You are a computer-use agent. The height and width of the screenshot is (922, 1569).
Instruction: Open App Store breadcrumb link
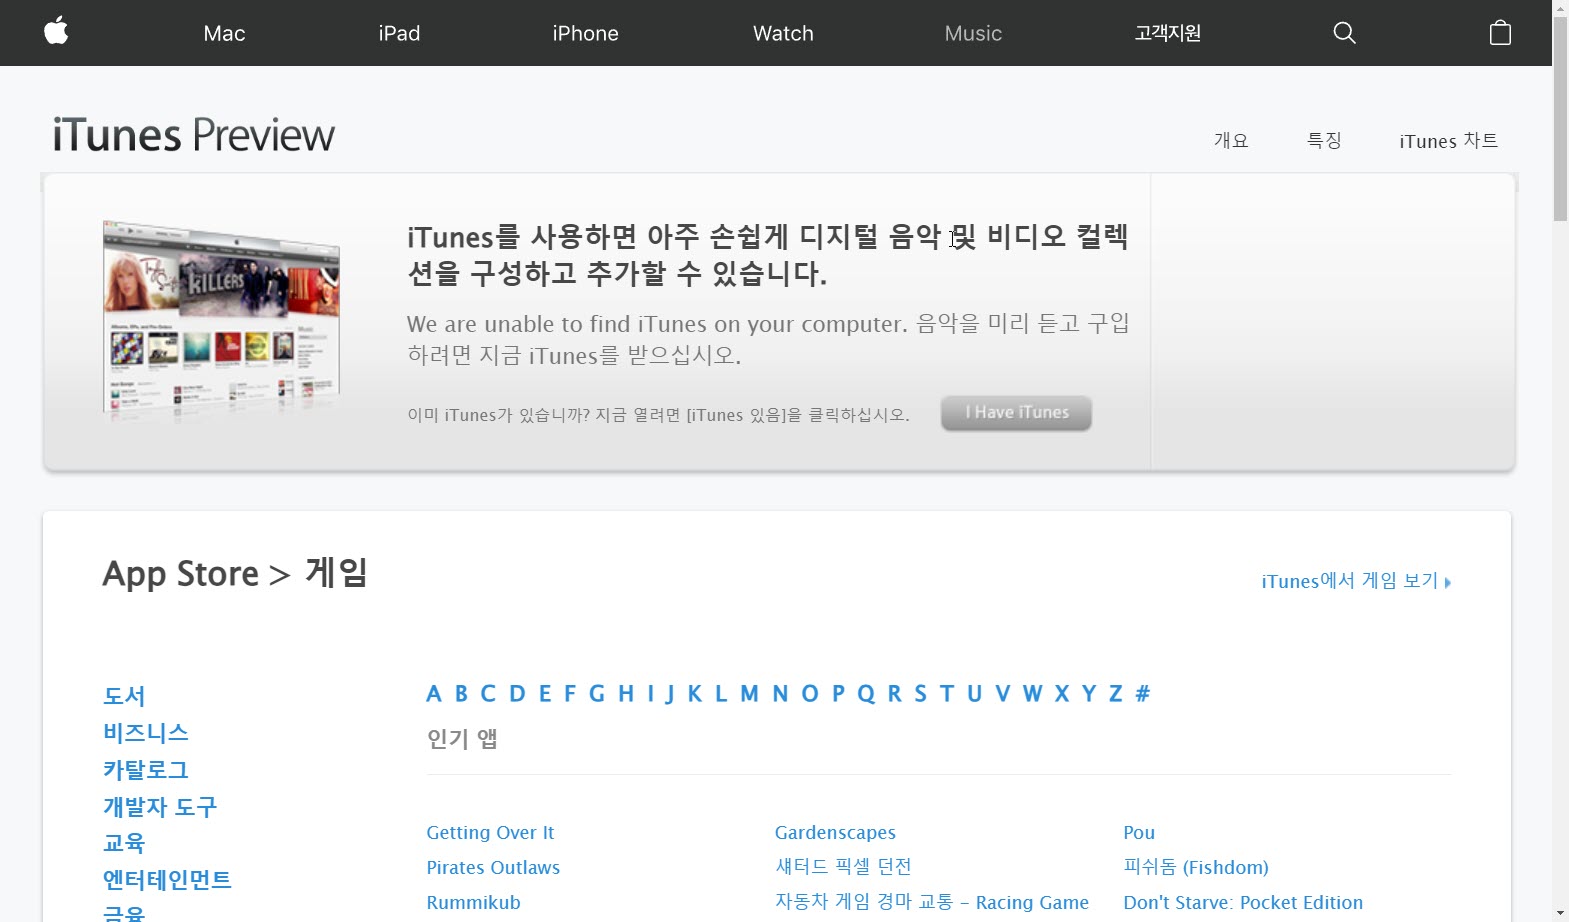[181, 574]
